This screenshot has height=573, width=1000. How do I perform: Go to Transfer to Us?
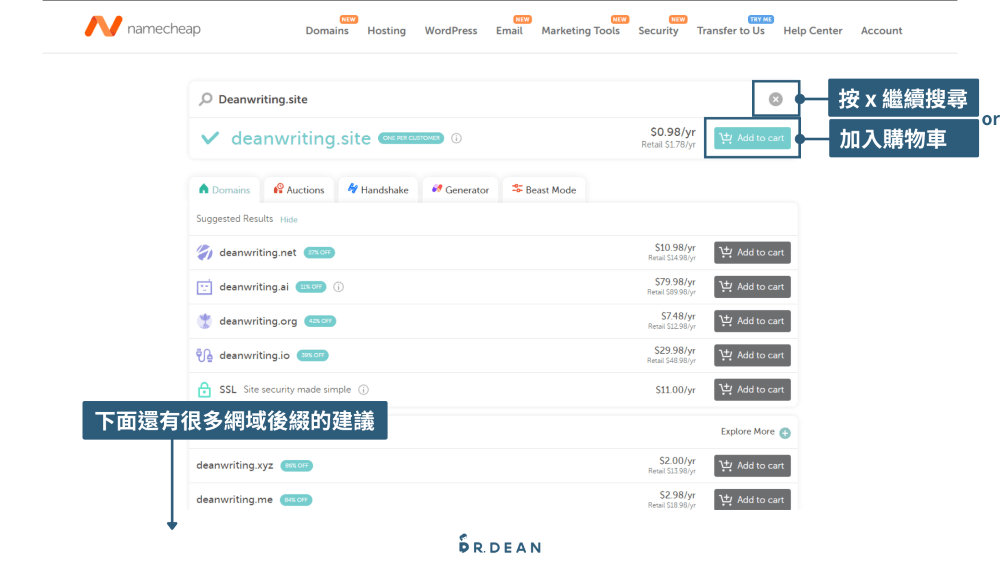730,31
